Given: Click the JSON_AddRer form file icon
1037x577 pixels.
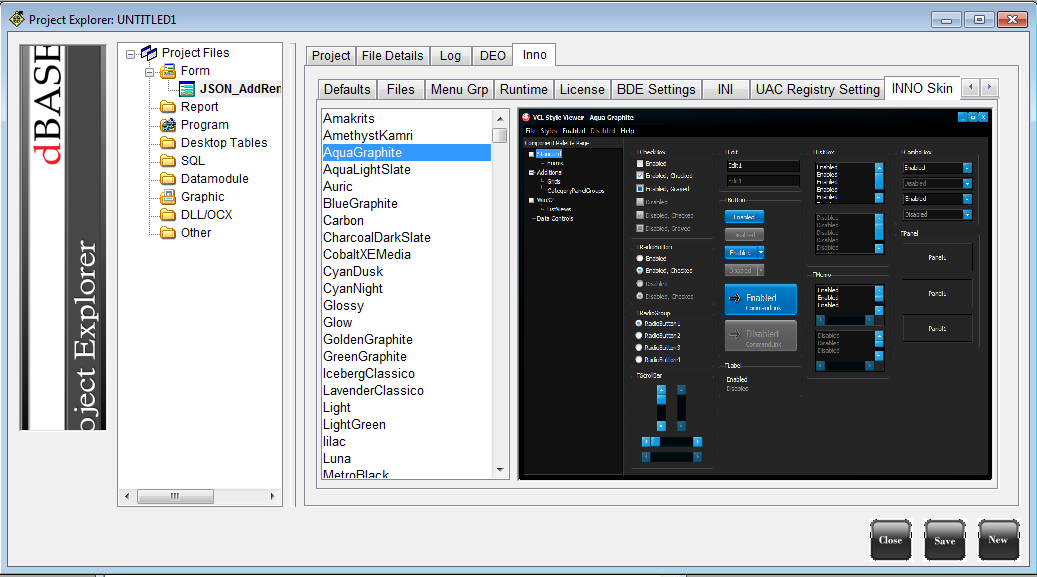Looking at the screenshot, I should point(187,89).
